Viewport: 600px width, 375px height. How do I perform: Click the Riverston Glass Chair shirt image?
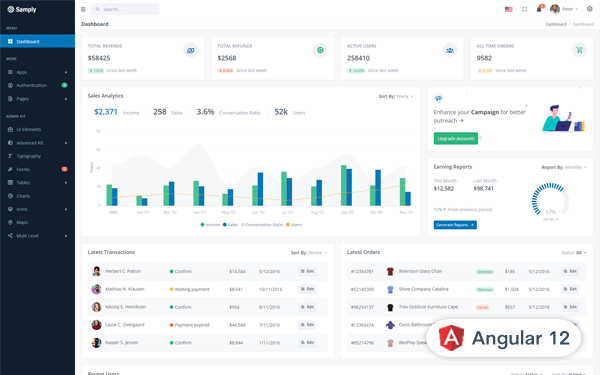pos(390,271)
